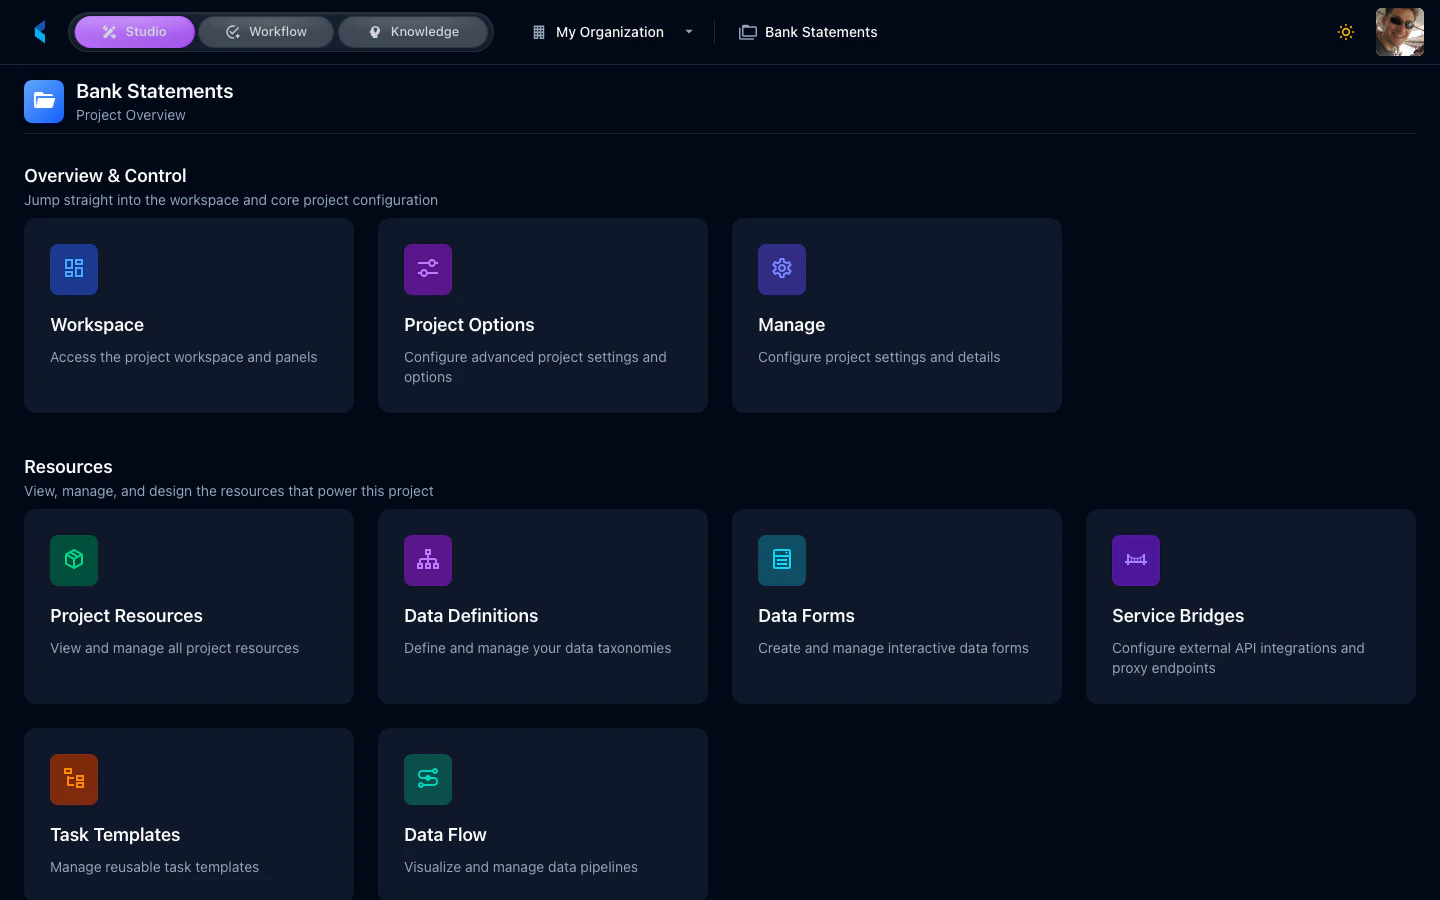Screen dimensions: 1440x900
Task: Click the Project Options sliders icon
Action: click(428, 269)
